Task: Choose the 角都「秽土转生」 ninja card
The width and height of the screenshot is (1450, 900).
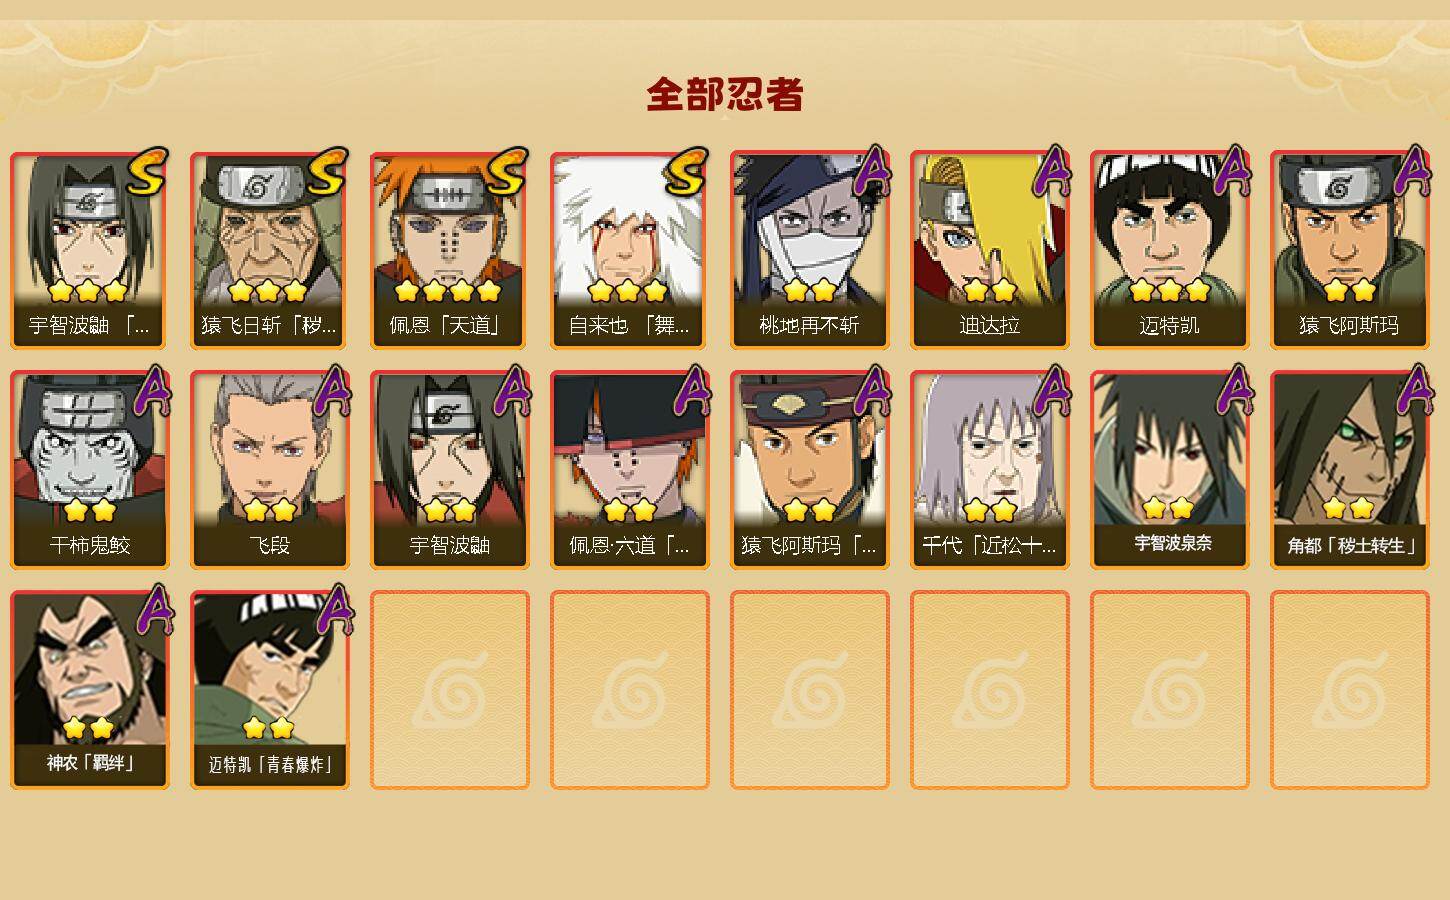Action: click(x=1350, y=470)
